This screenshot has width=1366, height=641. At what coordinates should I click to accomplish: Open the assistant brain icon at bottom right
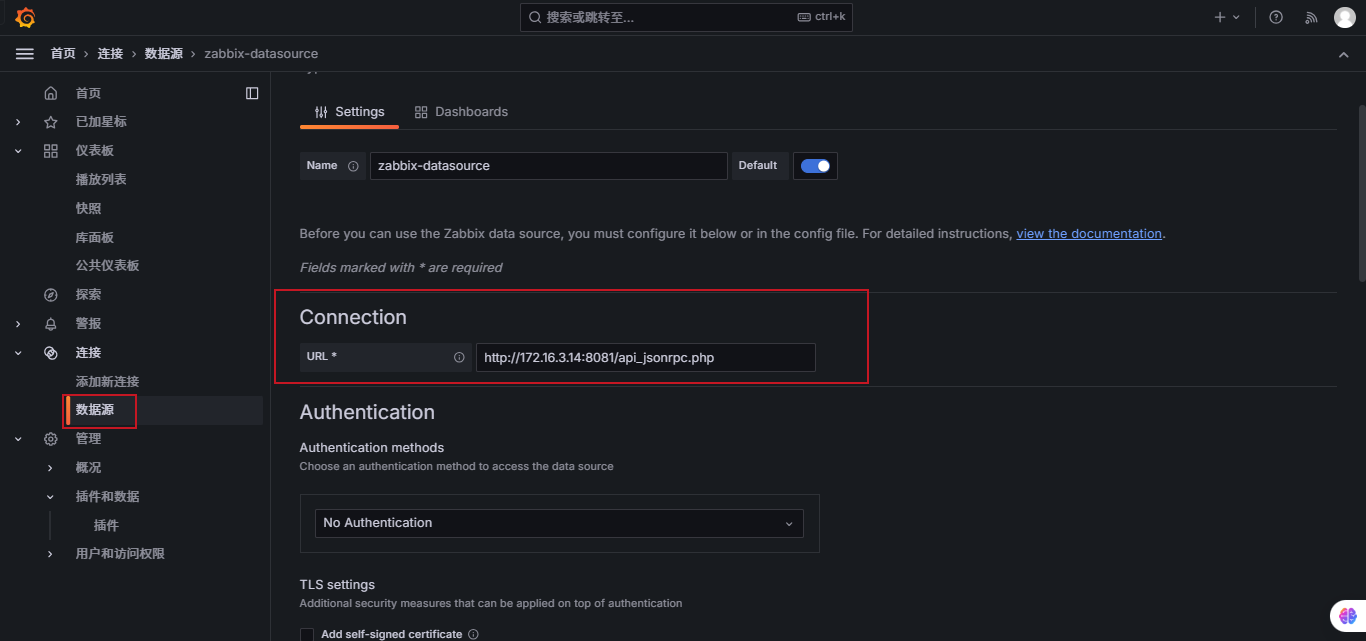(x=1347, y=617)
